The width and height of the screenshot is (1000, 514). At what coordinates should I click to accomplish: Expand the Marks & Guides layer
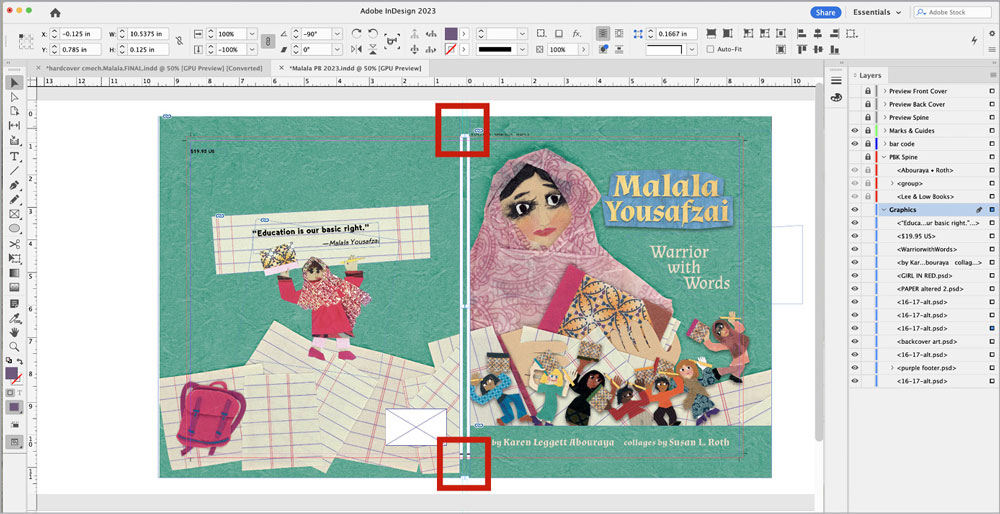coord(885,131)
